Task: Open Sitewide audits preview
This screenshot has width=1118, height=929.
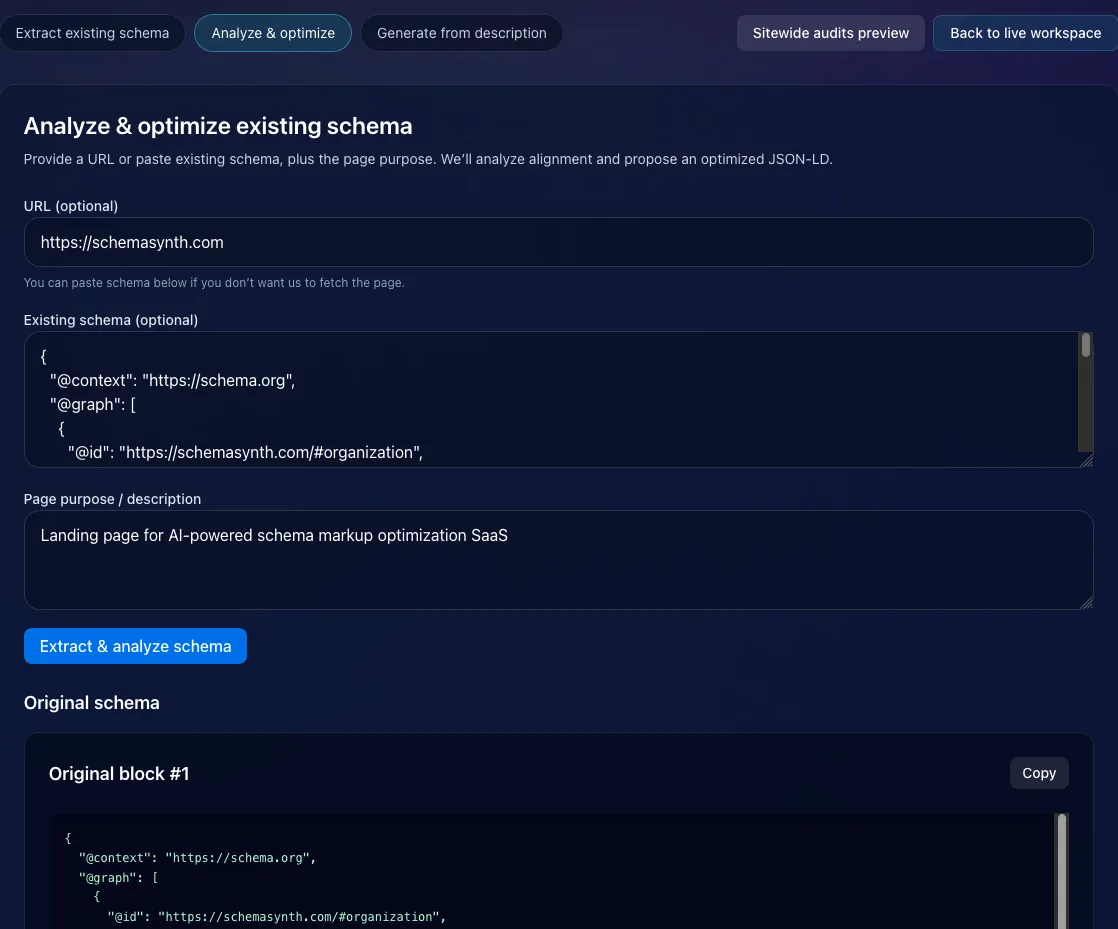Action: (x=831, y=33)
